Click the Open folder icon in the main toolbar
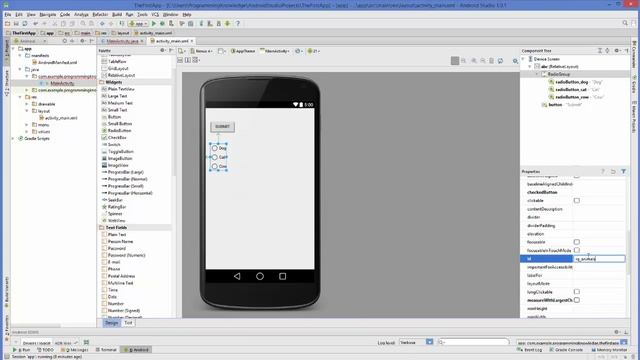 [x=7, y=24]
